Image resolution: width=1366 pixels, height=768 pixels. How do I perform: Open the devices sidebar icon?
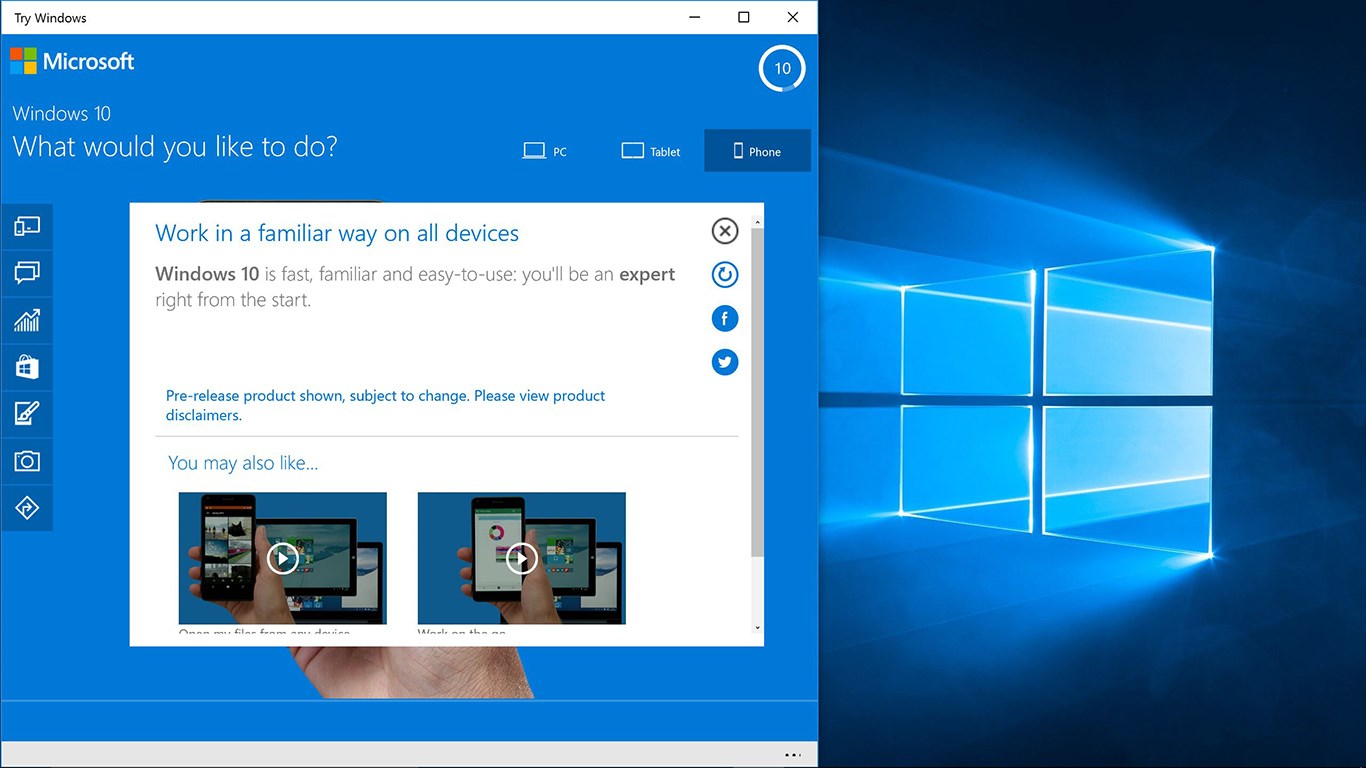click(27, 227)
